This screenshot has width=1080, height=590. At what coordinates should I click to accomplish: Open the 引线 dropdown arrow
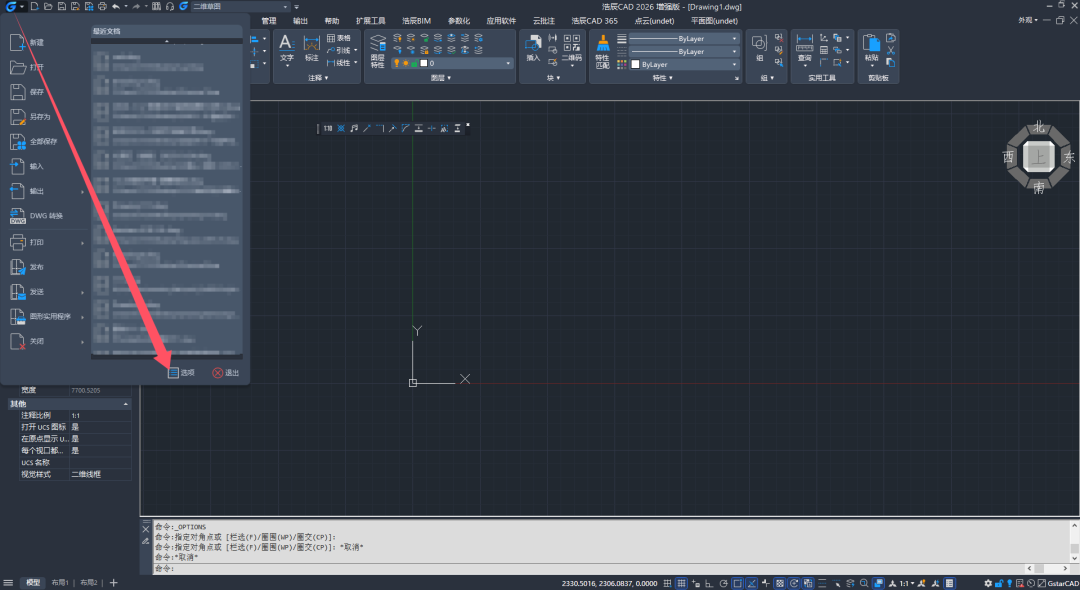point(355,50)
